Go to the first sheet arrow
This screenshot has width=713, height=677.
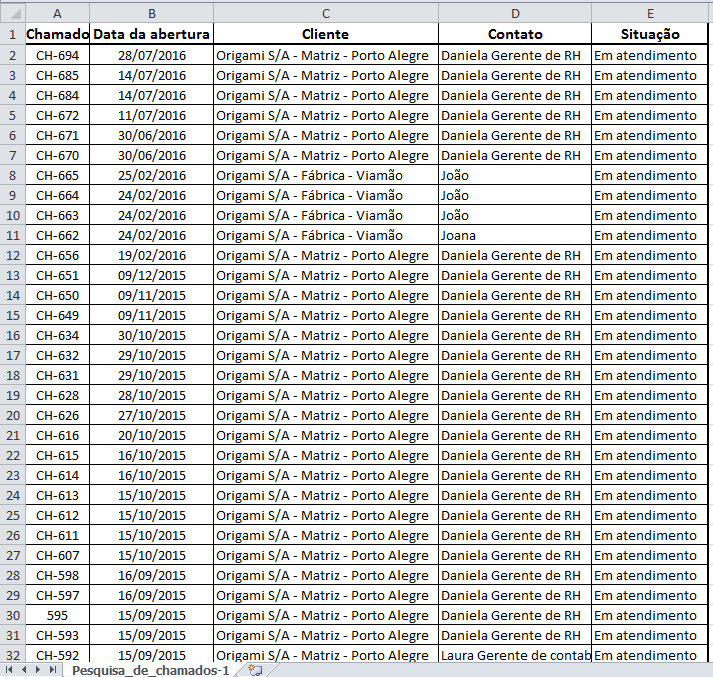[x=9, y=669]
